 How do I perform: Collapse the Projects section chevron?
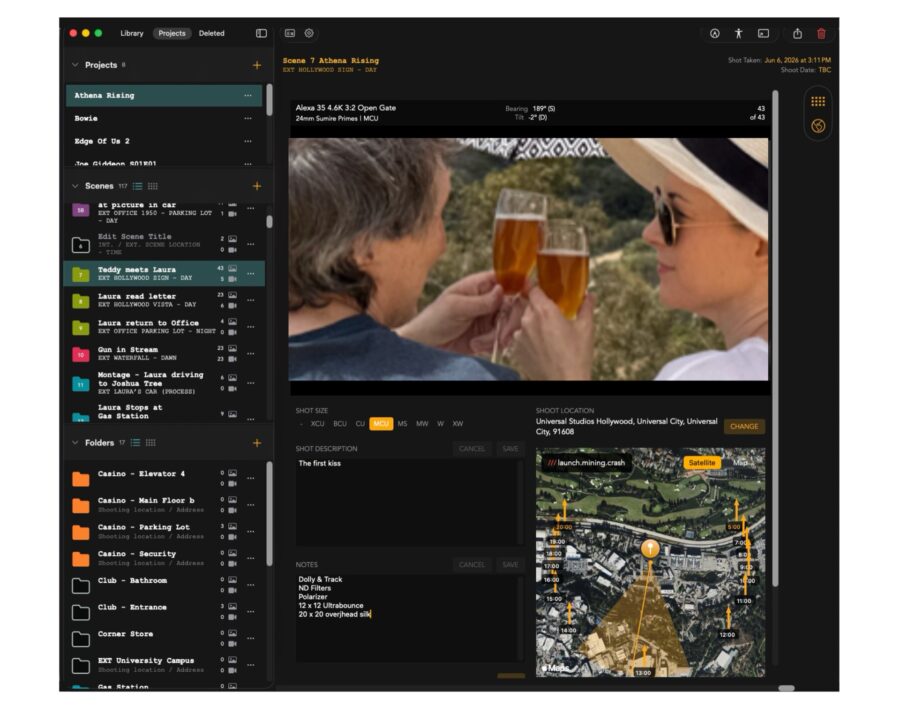click(75, 65)
